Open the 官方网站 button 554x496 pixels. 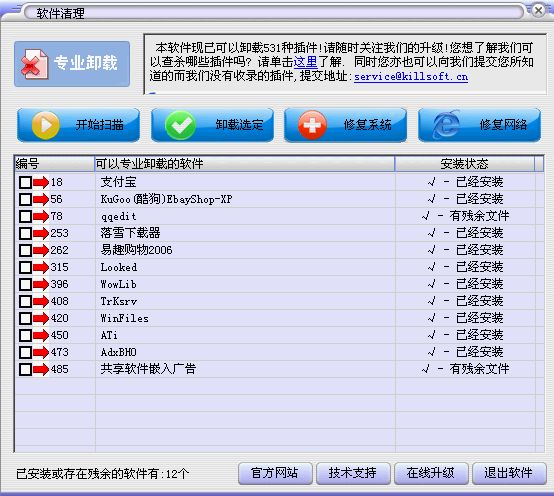(x=275, y=473)
